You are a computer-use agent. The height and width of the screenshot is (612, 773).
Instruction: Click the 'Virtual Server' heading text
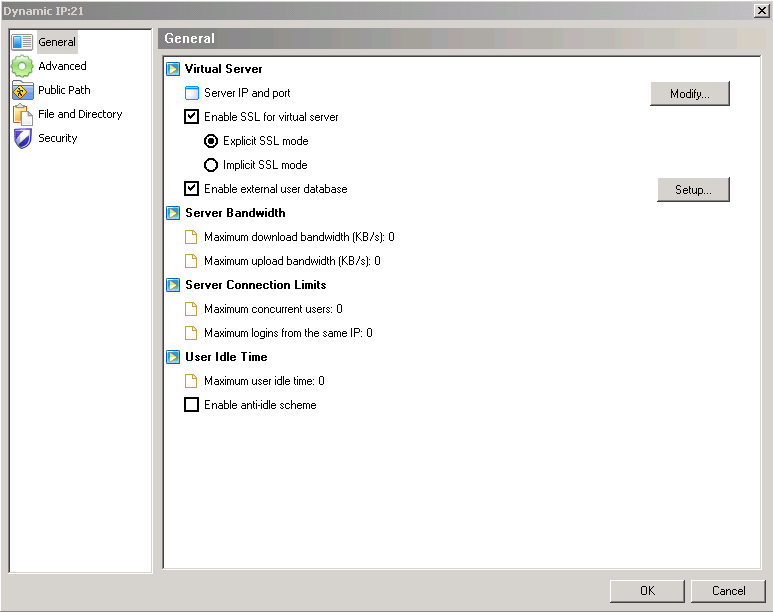[x=223, y=69]
